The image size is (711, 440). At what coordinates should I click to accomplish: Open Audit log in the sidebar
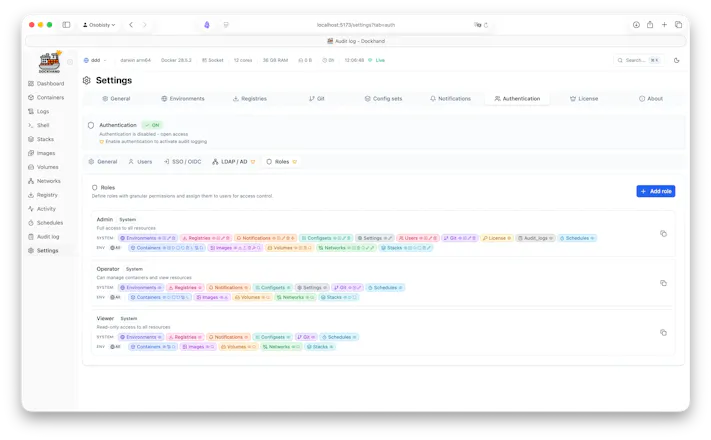[44, 237]
